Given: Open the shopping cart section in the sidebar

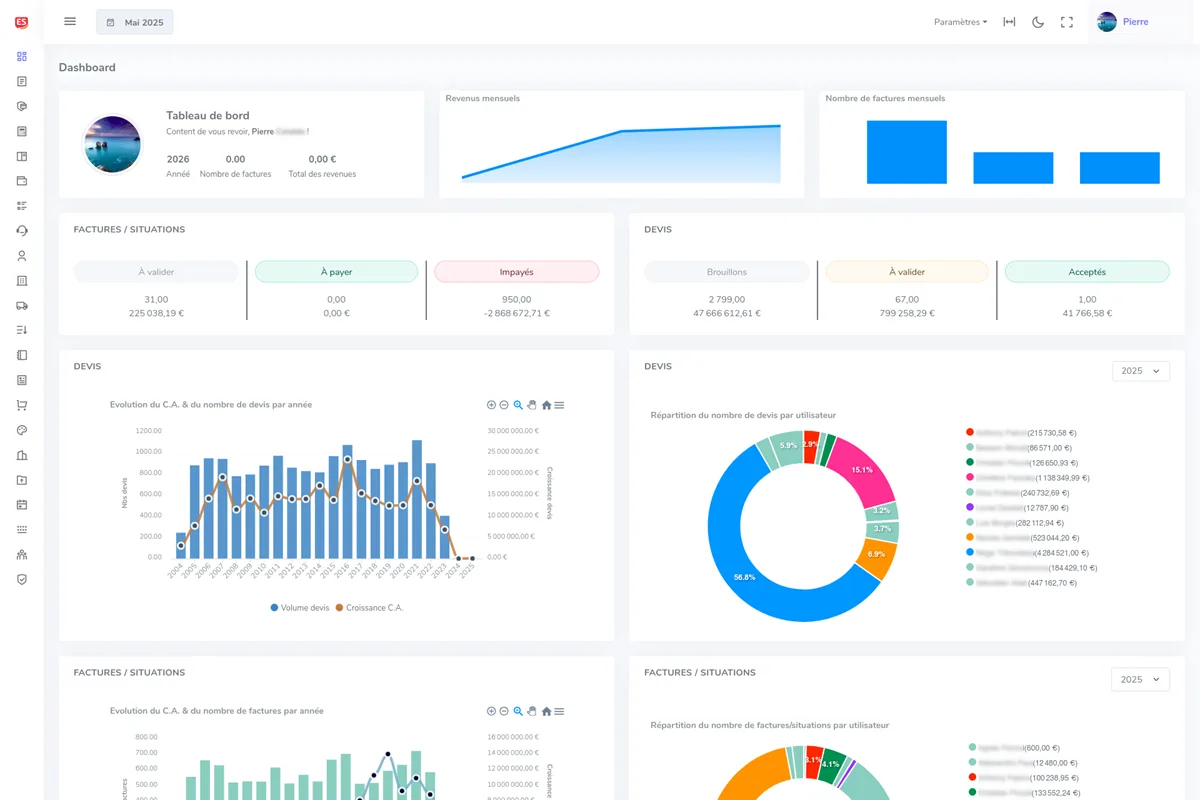Looking at the screenshot, I should pos(21,405).
